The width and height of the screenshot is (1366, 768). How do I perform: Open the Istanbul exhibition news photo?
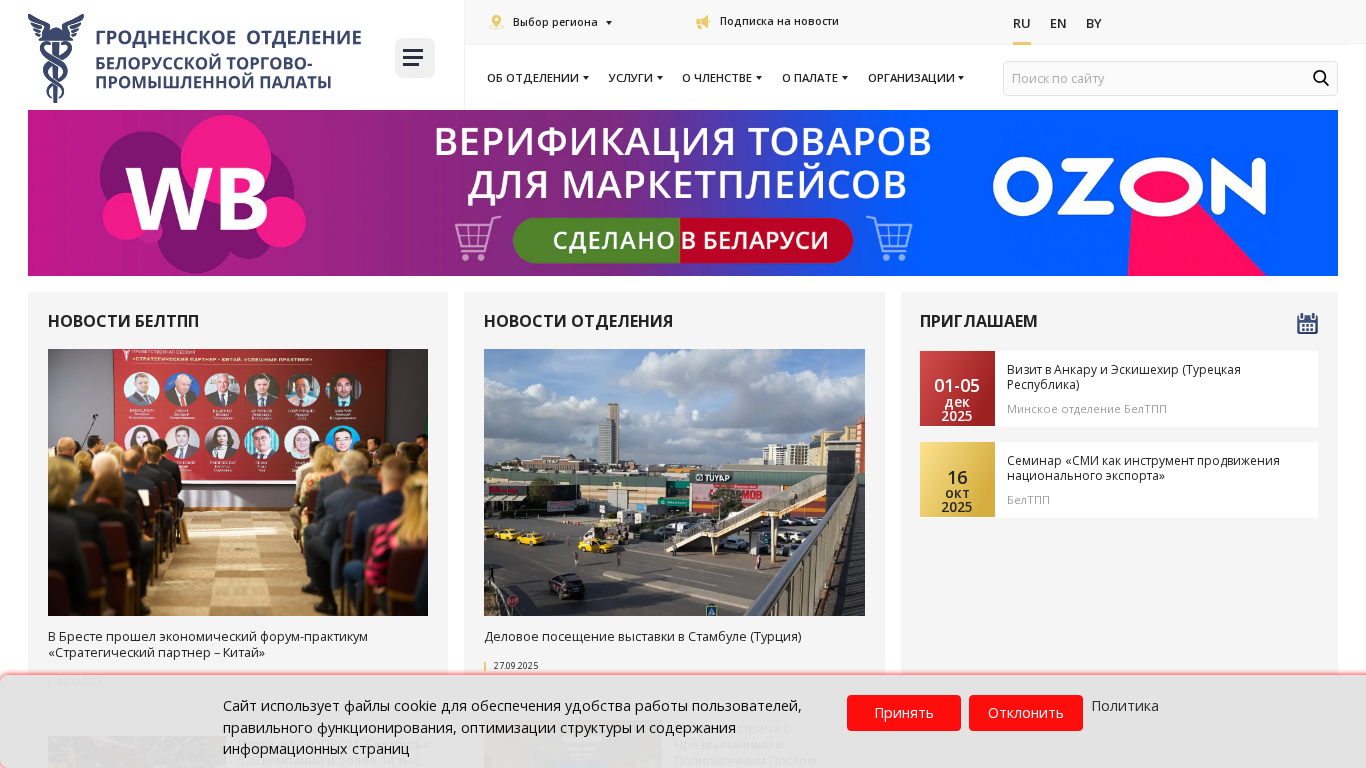[674, 482]
